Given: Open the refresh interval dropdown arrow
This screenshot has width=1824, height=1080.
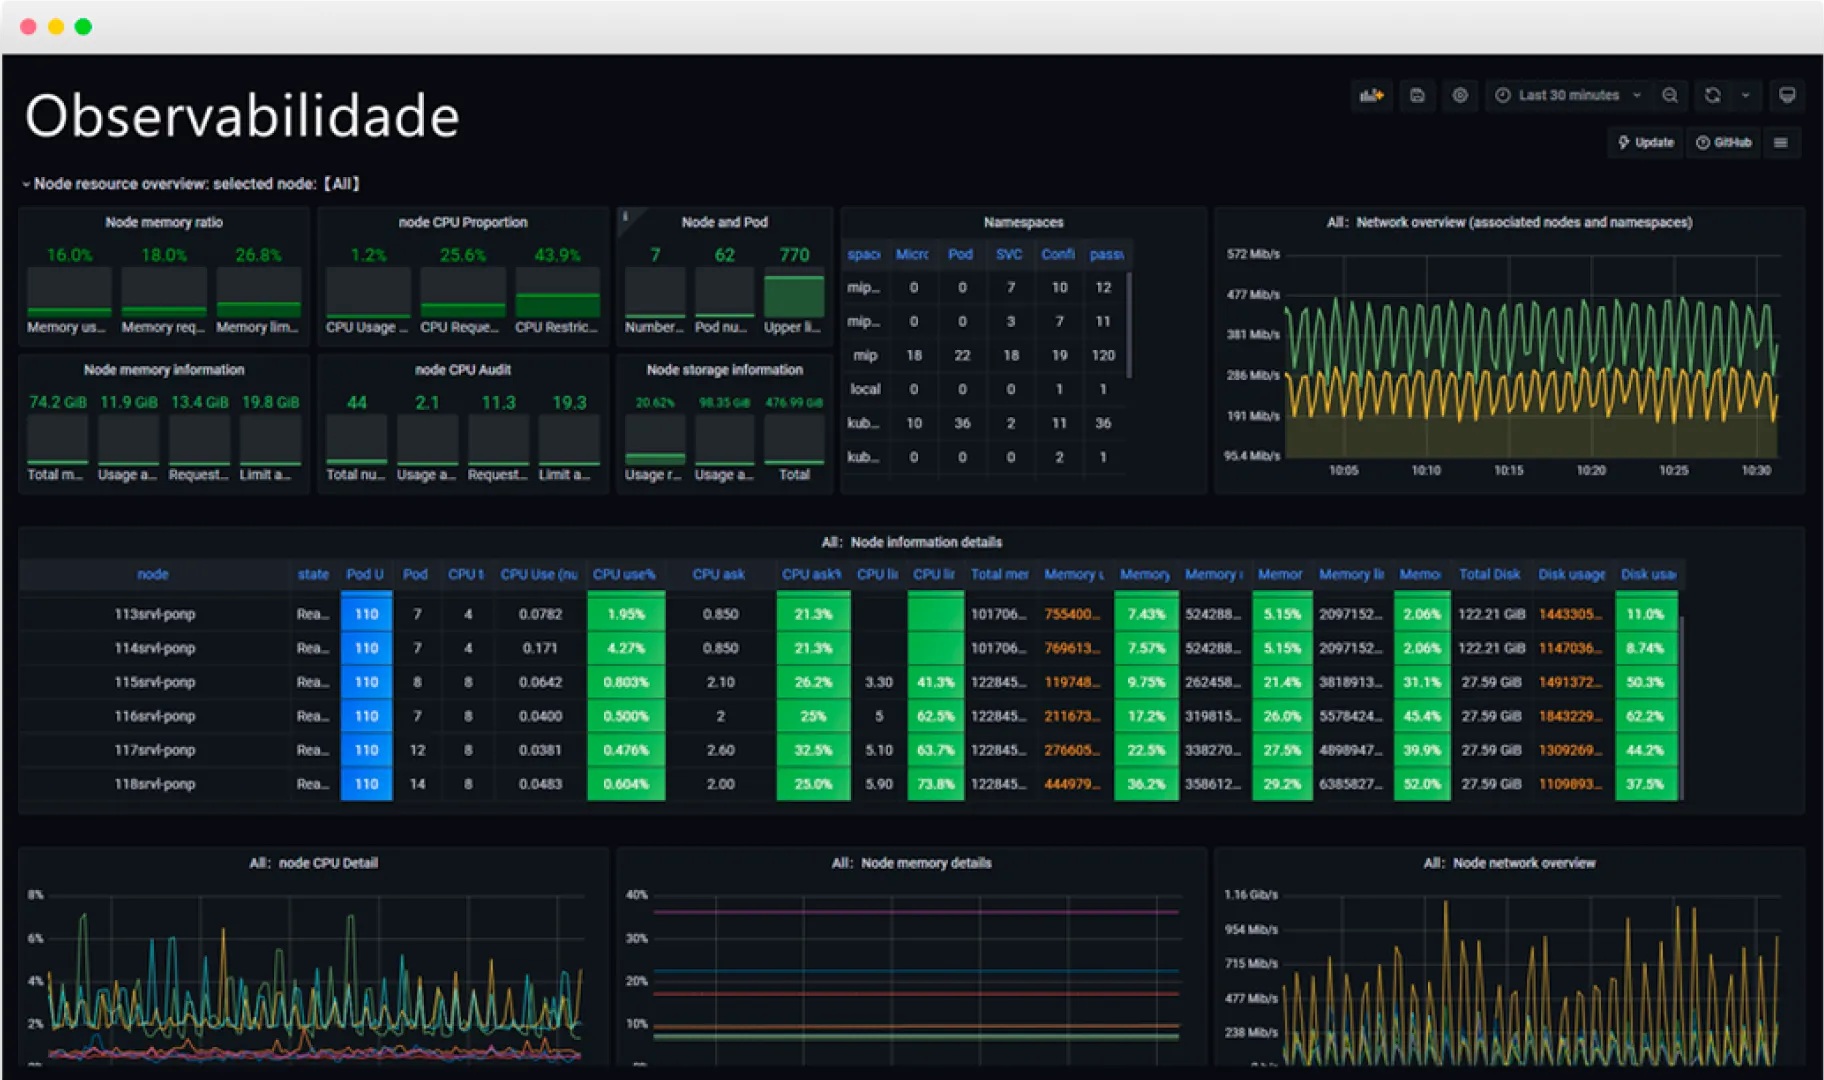Looking at the screenshot, I should [x=1746, y=96].
